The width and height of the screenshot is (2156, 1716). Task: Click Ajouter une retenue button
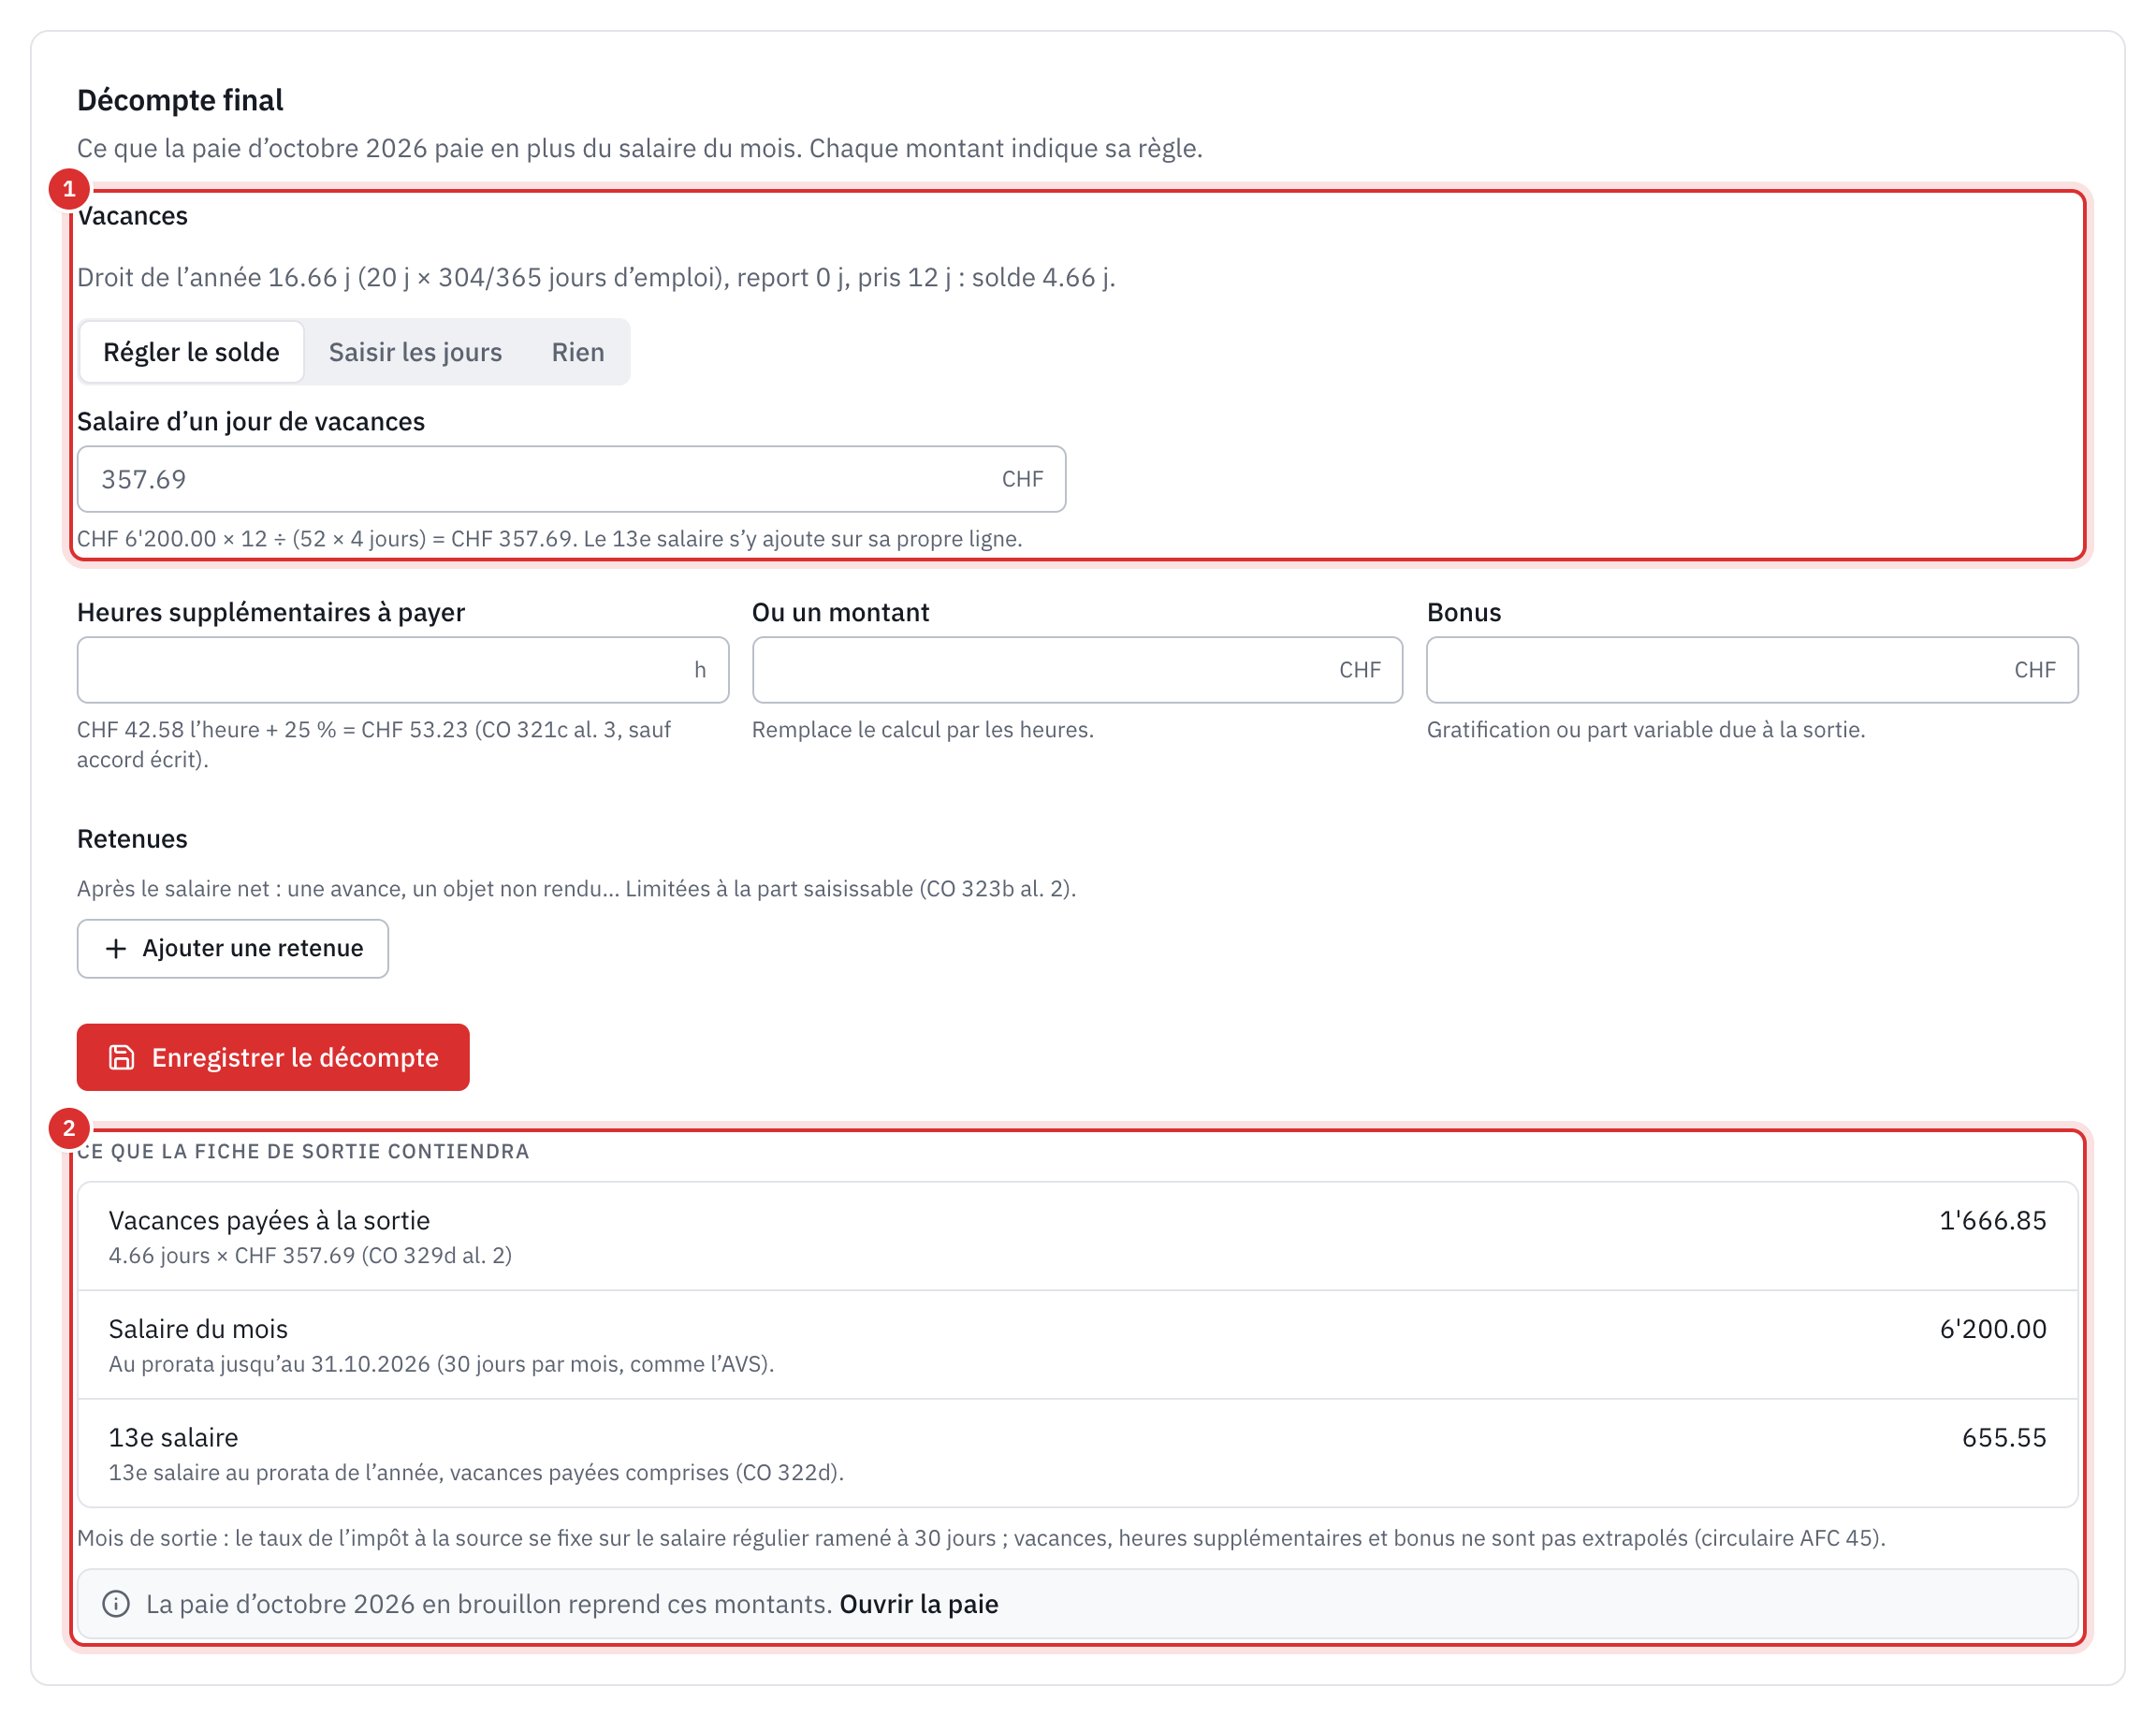(233, 948)
